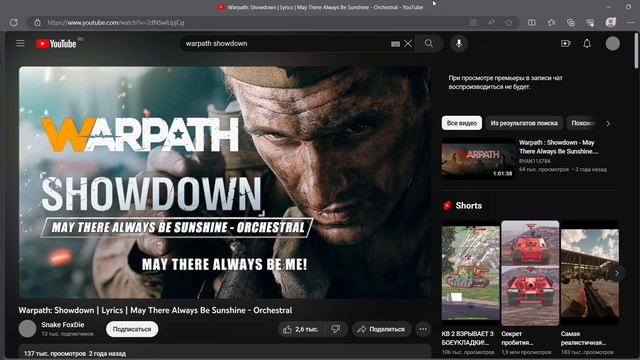Select 'Из результатов поиска' chip
640x360 pixels.
(x=524, y=123)
